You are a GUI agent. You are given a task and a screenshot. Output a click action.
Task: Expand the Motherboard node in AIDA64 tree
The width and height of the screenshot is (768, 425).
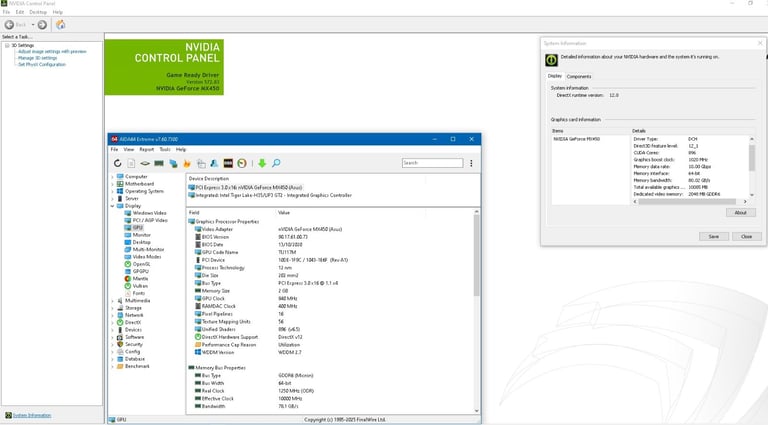(x=113, y=184)
